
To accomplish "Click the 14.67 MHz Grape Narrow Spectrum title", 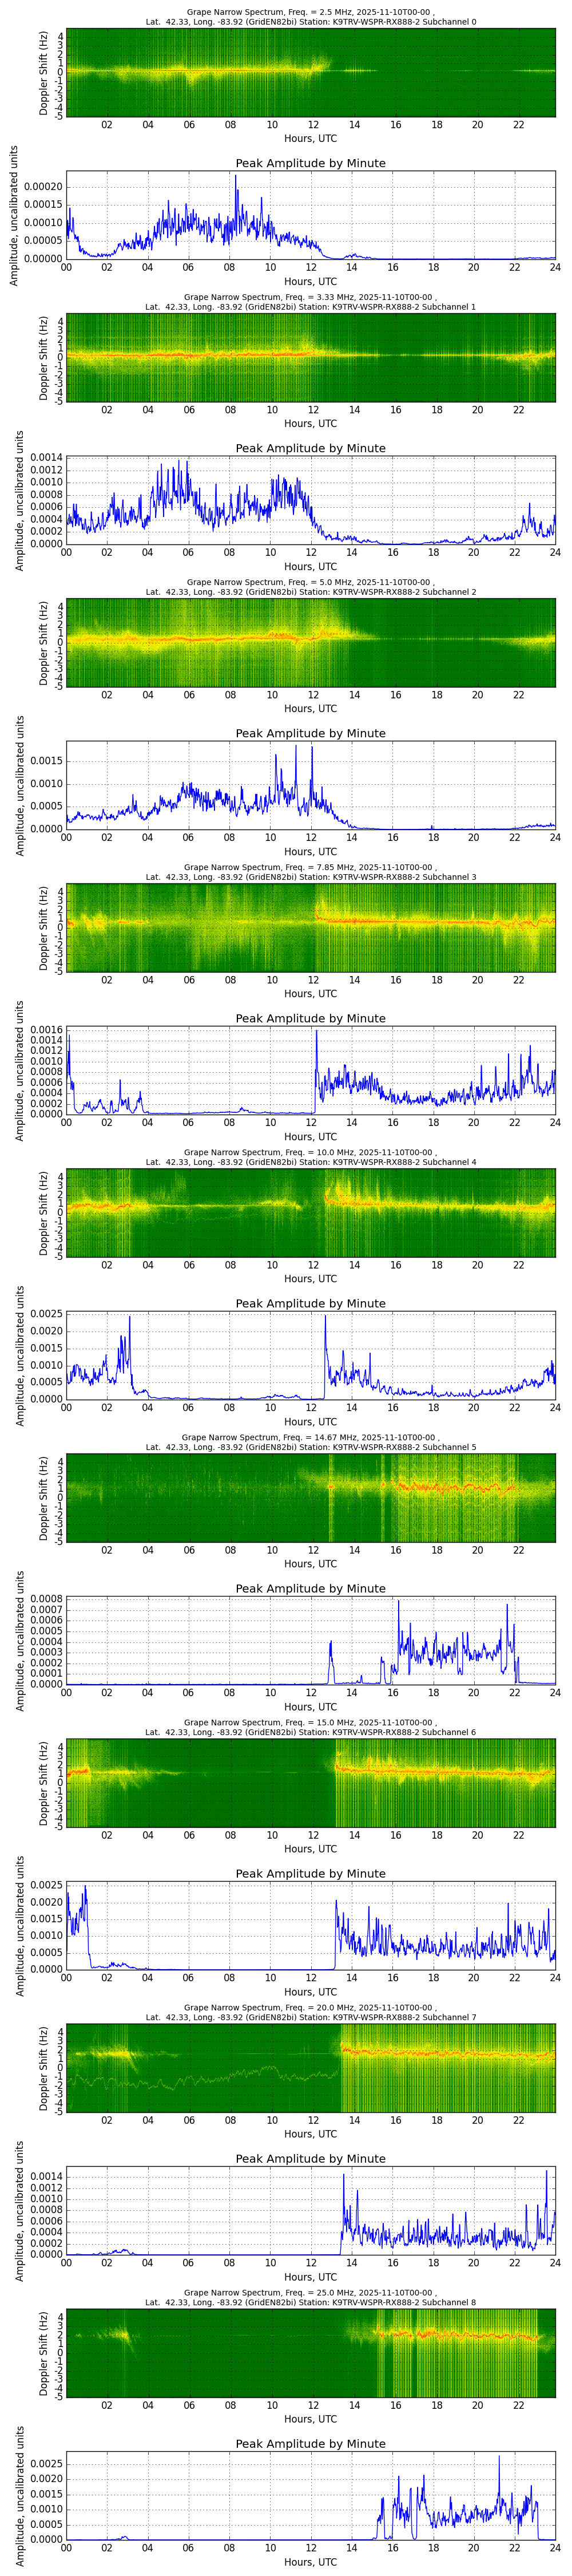I will [x=310, y=1438].
